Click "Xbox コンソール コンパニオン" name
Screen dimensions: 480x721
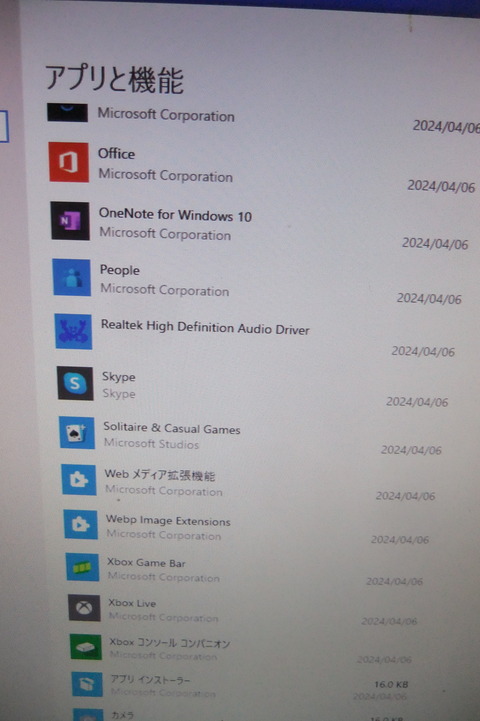169,643
